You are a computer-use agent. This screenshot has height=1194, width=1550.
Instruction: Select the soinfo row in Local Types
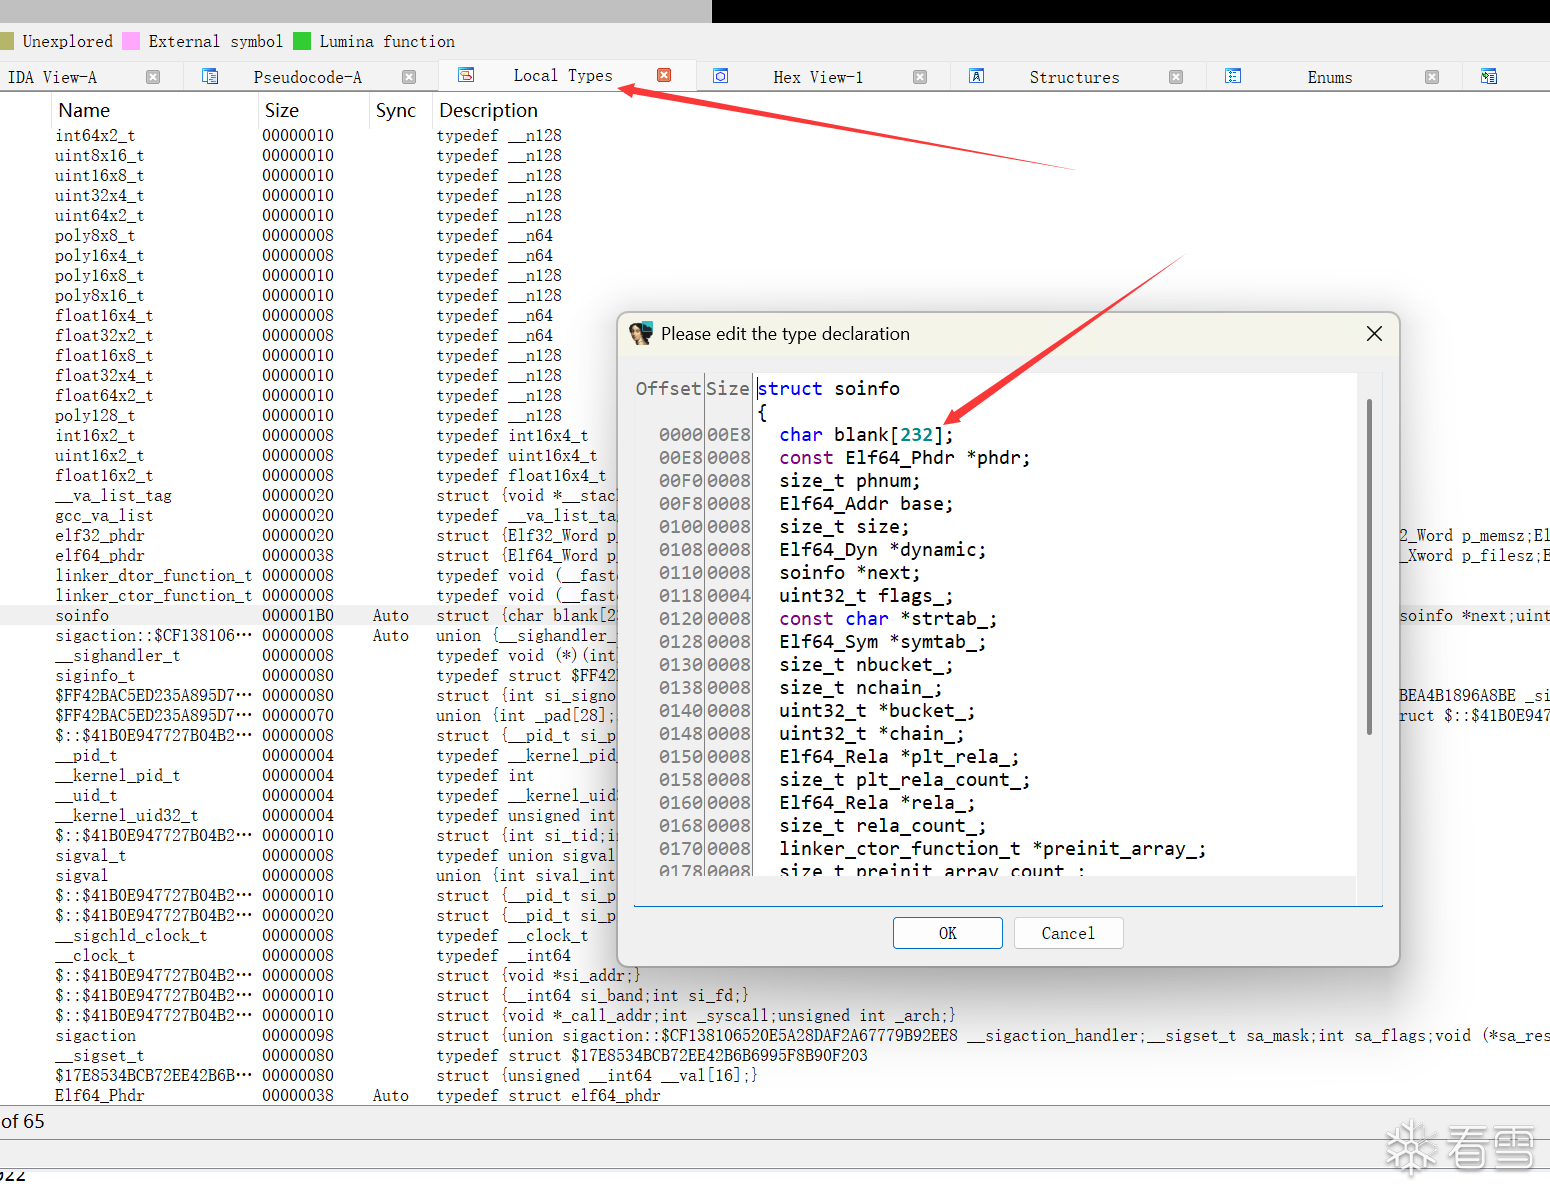pyautogui.click(x=775, y=615)
